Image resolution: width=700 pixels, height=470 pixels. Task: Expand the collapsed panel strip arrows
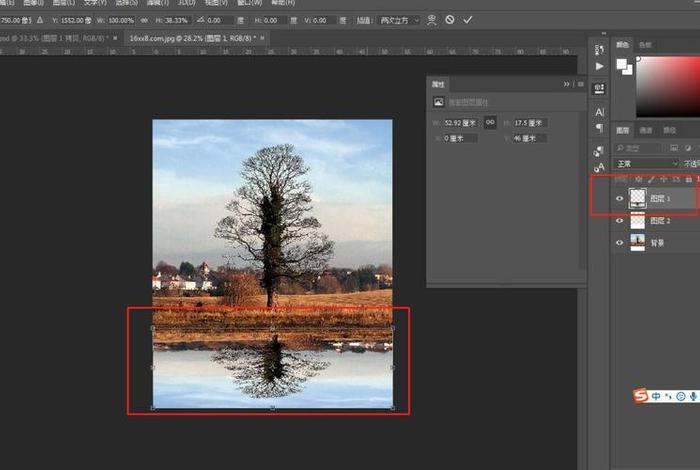coord(604,33)
